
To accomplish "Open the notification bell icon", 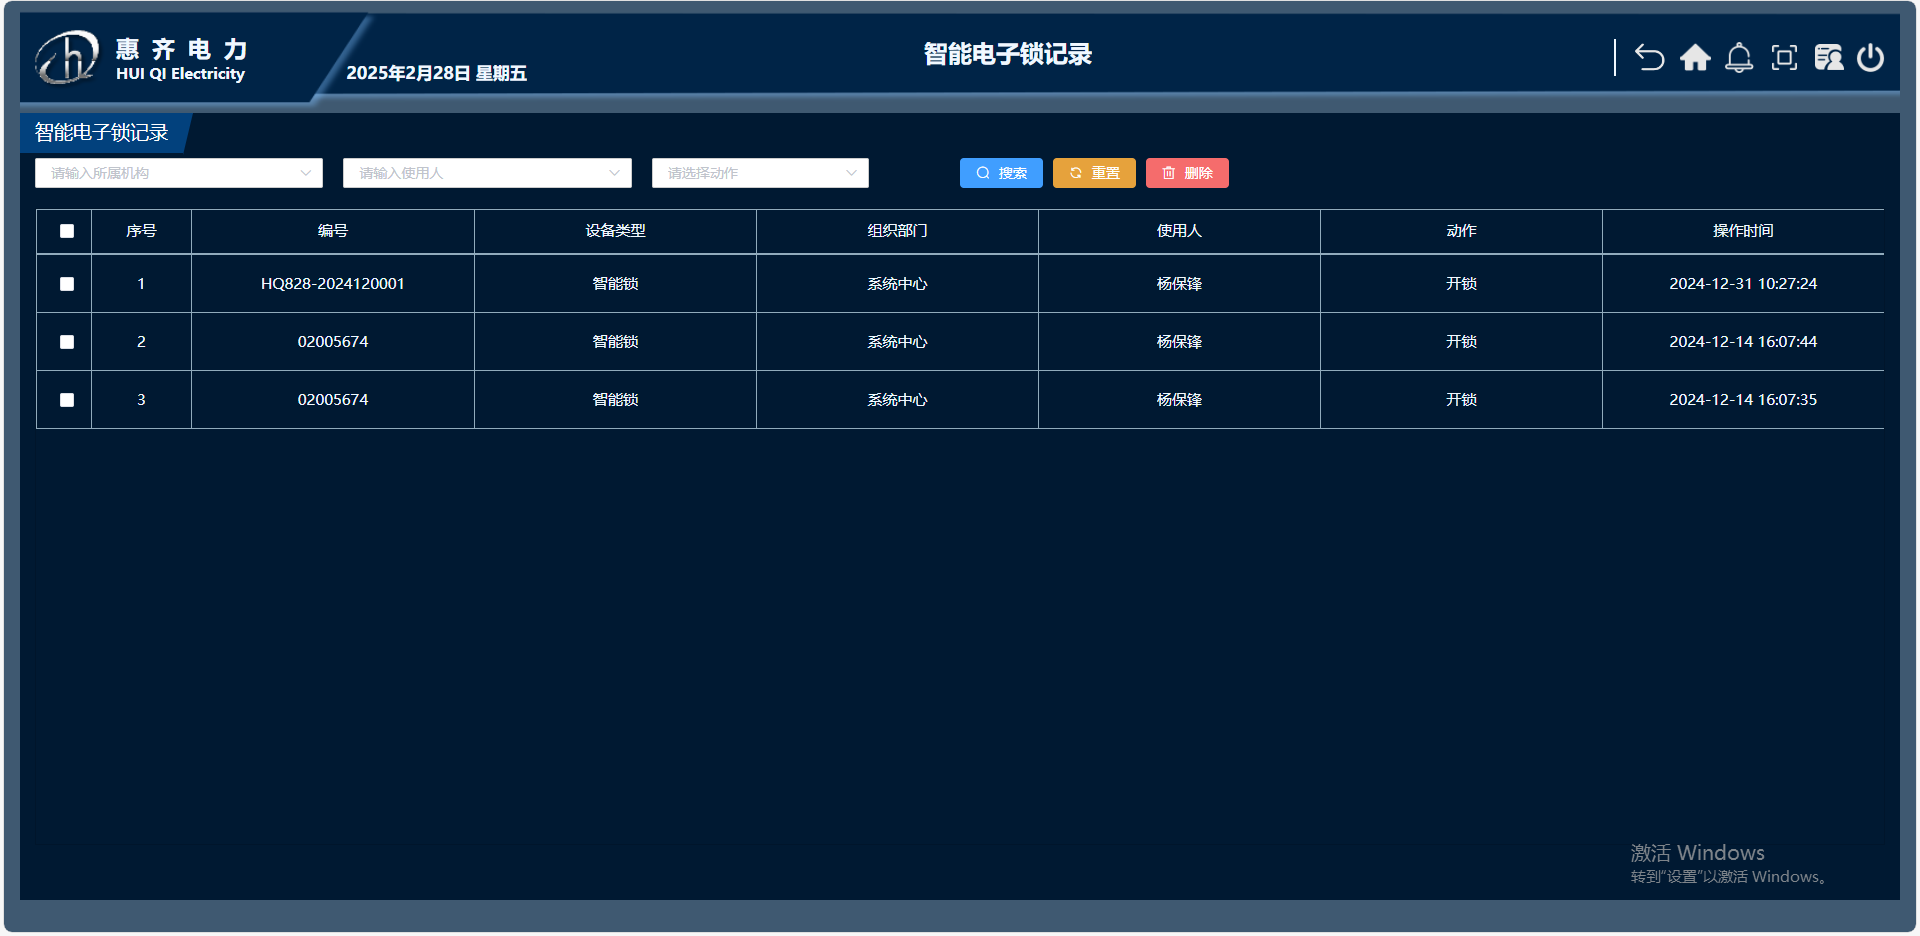I will pos(1739,58).
